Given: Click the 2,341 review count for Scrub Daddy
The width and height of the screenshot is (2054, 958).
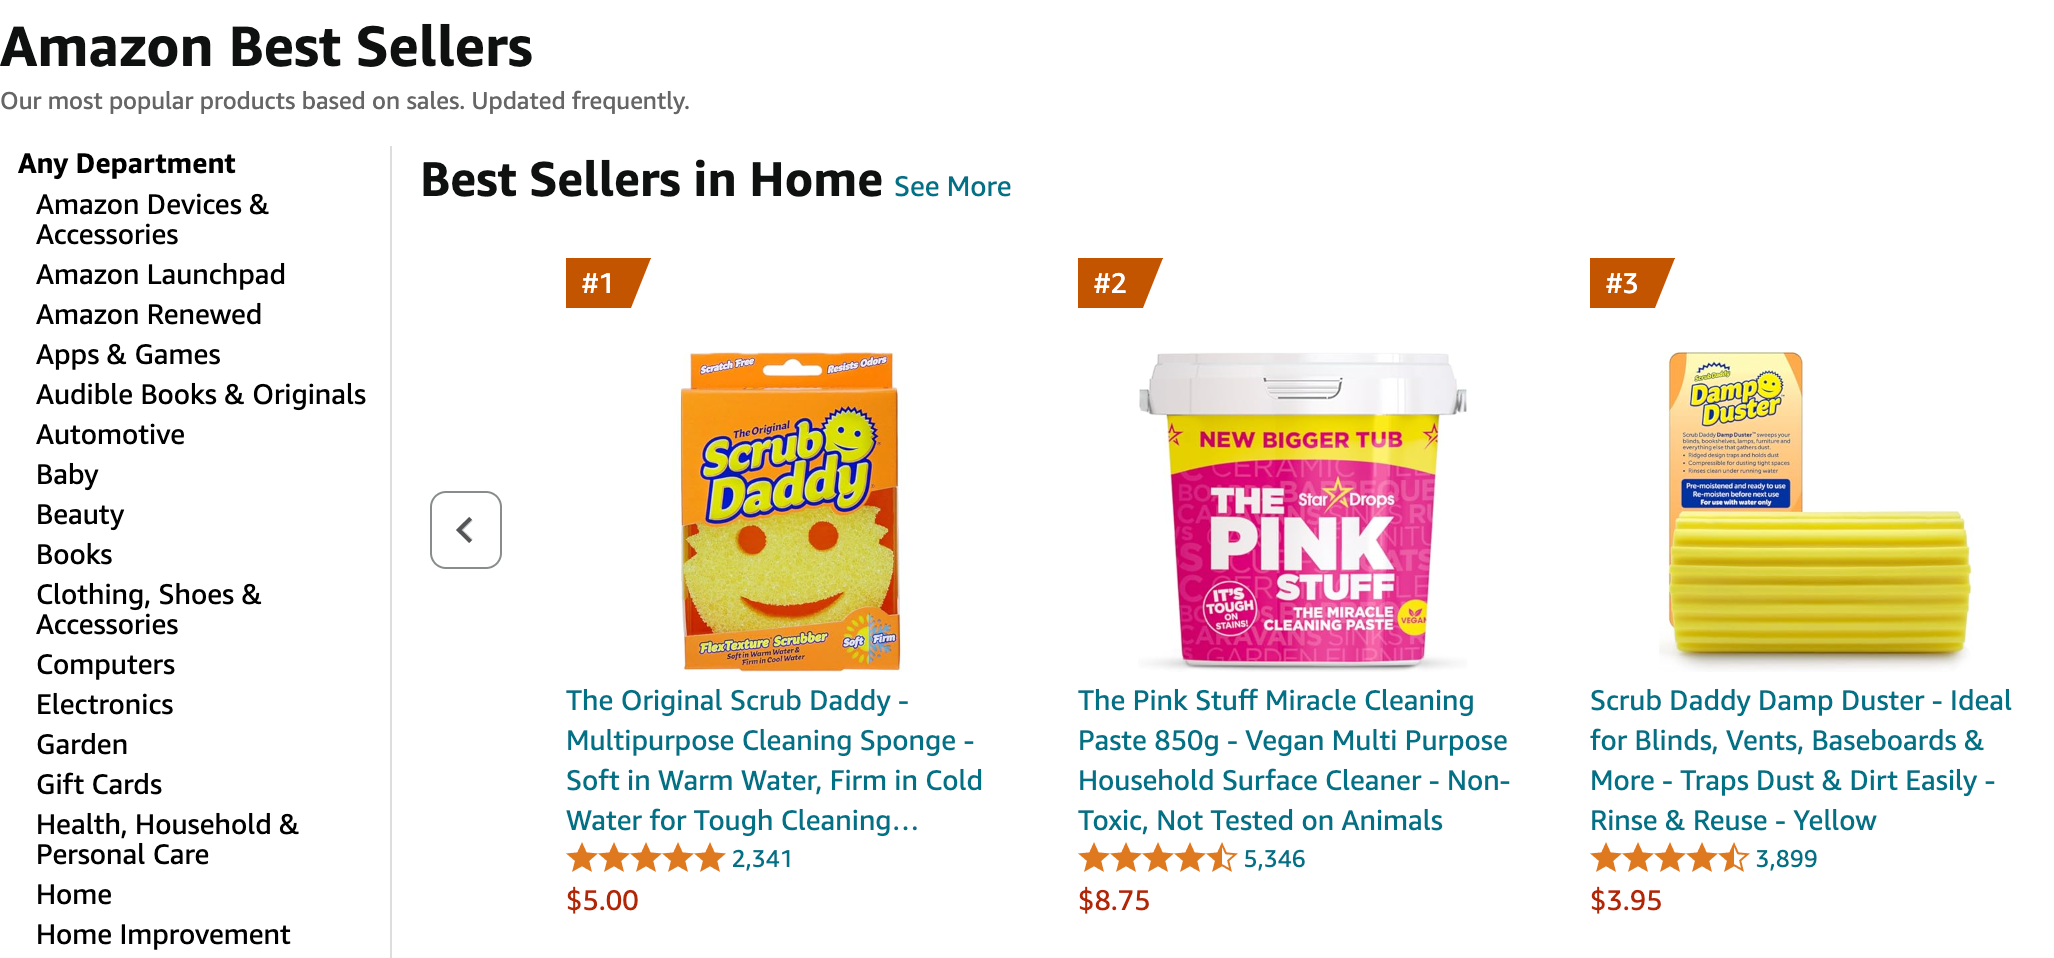Looking at the screenshot, I should (x=761, y=858).
